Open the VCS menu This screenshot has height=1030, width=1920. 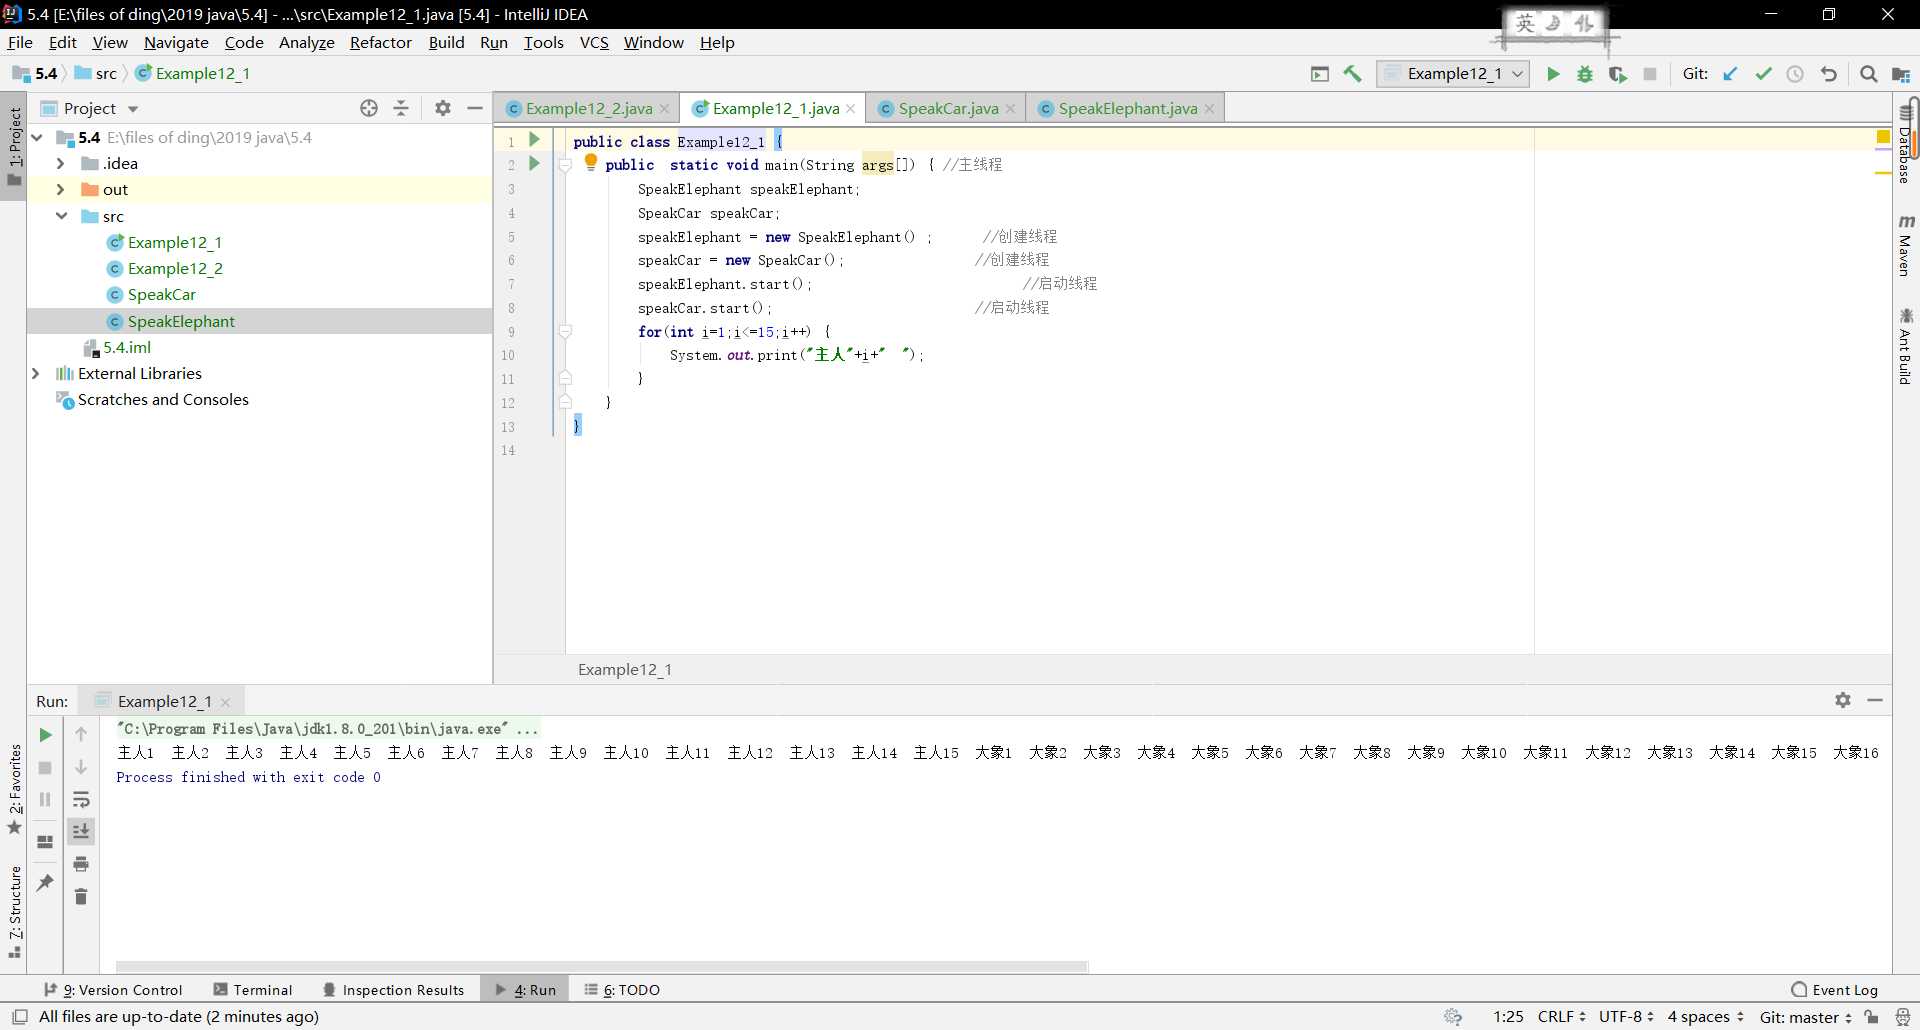pos(594,42)
